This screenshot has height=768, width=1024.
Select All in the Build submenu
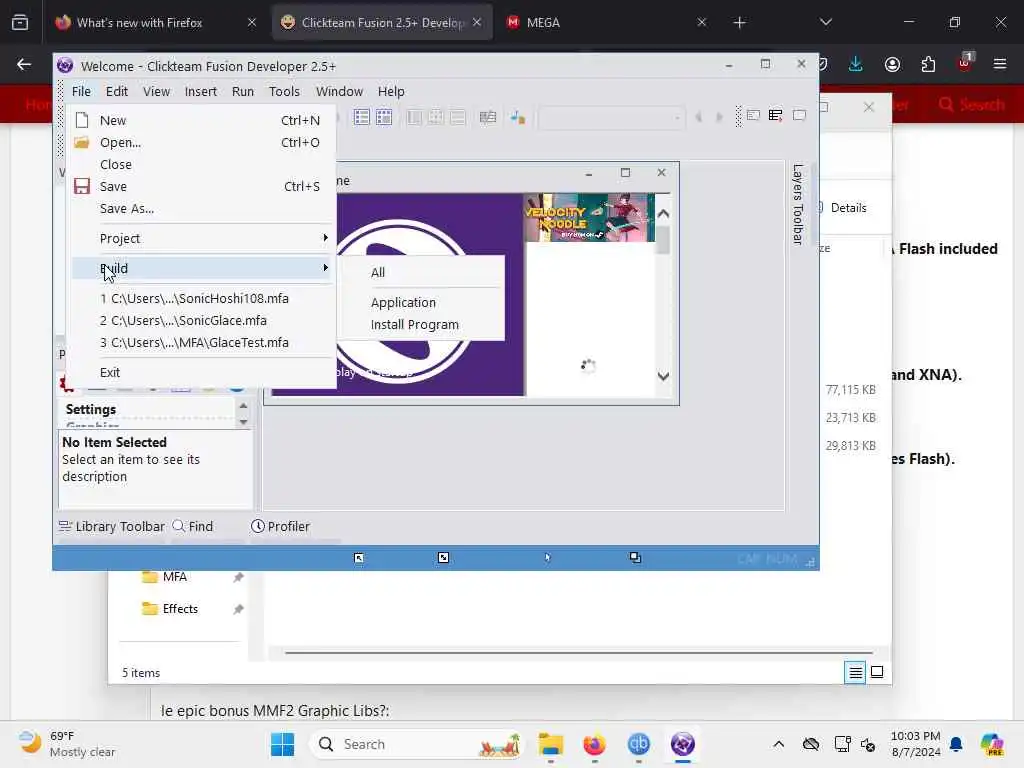pos(422,272)
